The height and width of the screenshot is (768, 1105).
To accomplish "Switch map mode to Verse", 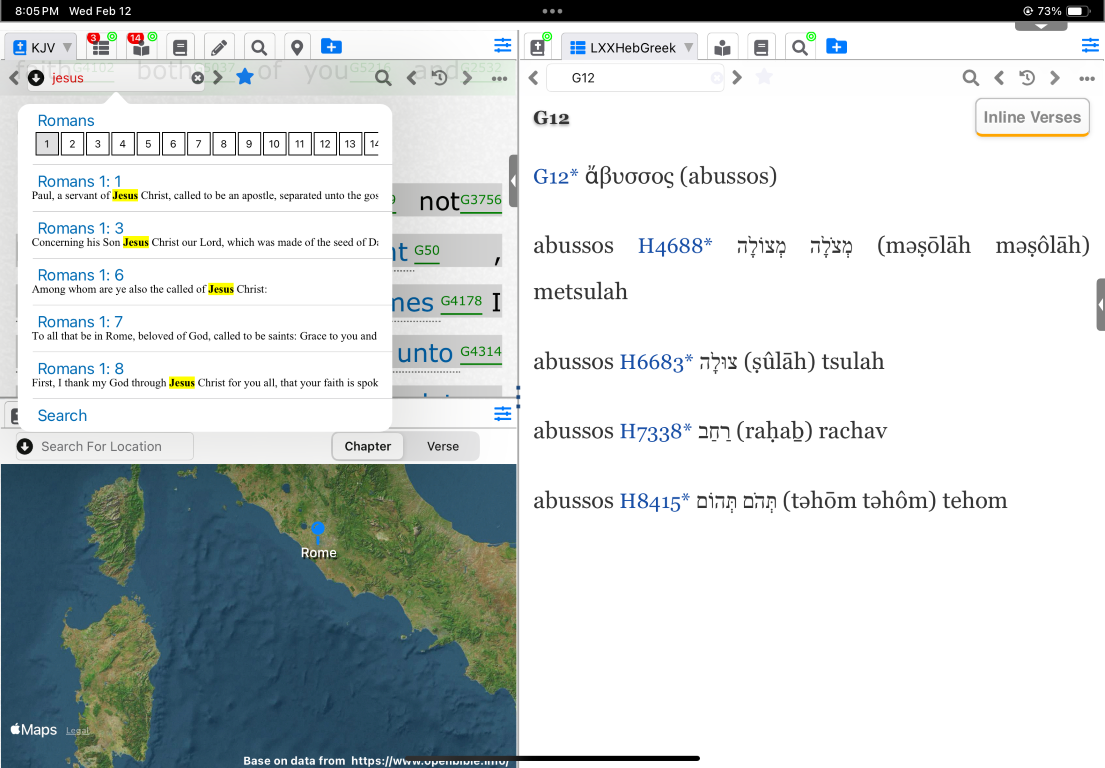I will click(x=442, y=446).
